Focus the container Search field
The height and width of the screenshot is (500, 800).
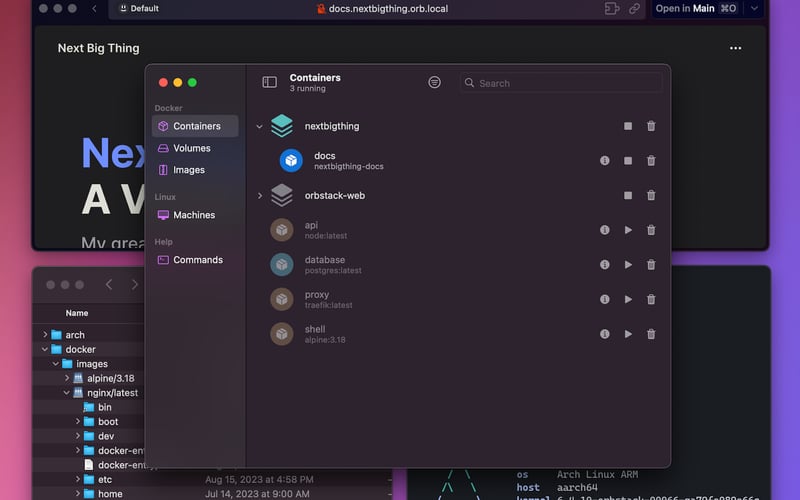click(x=561, y=83)
